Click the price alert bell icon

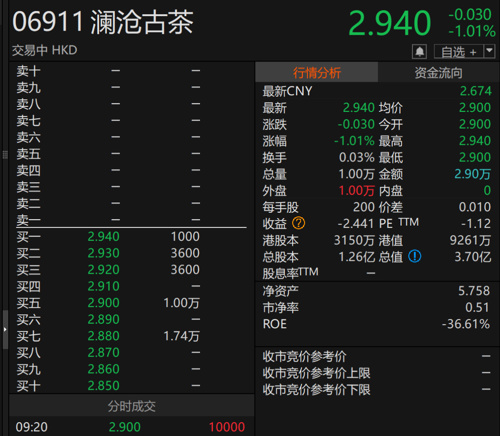coord(420,52)
